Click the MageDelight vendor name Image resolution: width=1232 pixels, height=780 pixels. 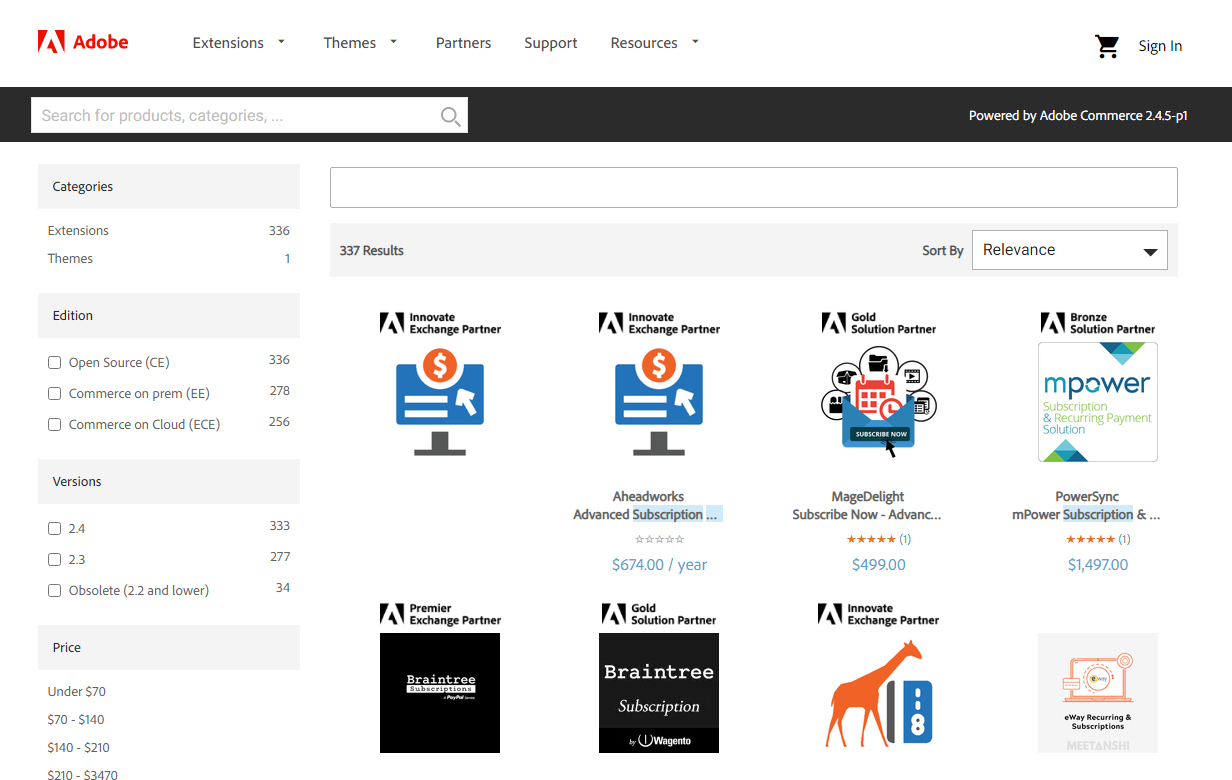(868, 496)
